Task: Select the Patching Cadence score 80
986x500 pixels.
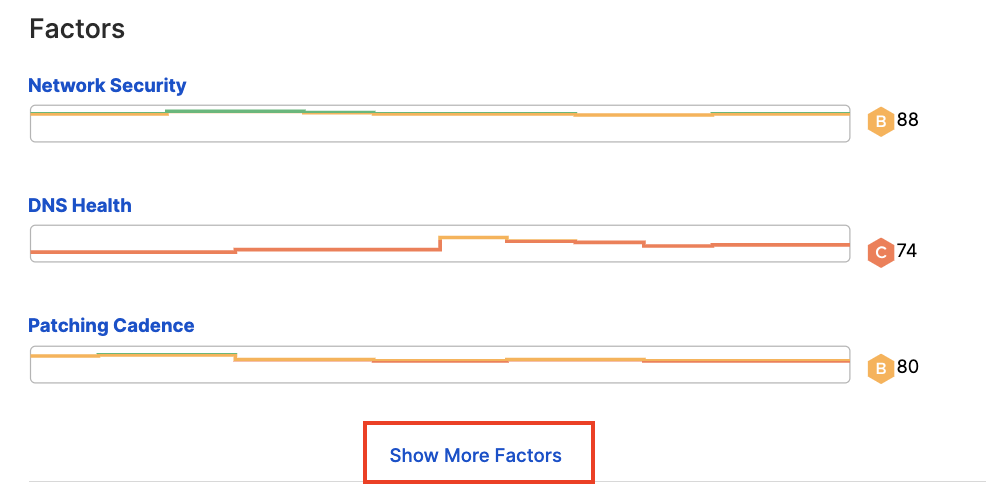Action: [907, 367]
